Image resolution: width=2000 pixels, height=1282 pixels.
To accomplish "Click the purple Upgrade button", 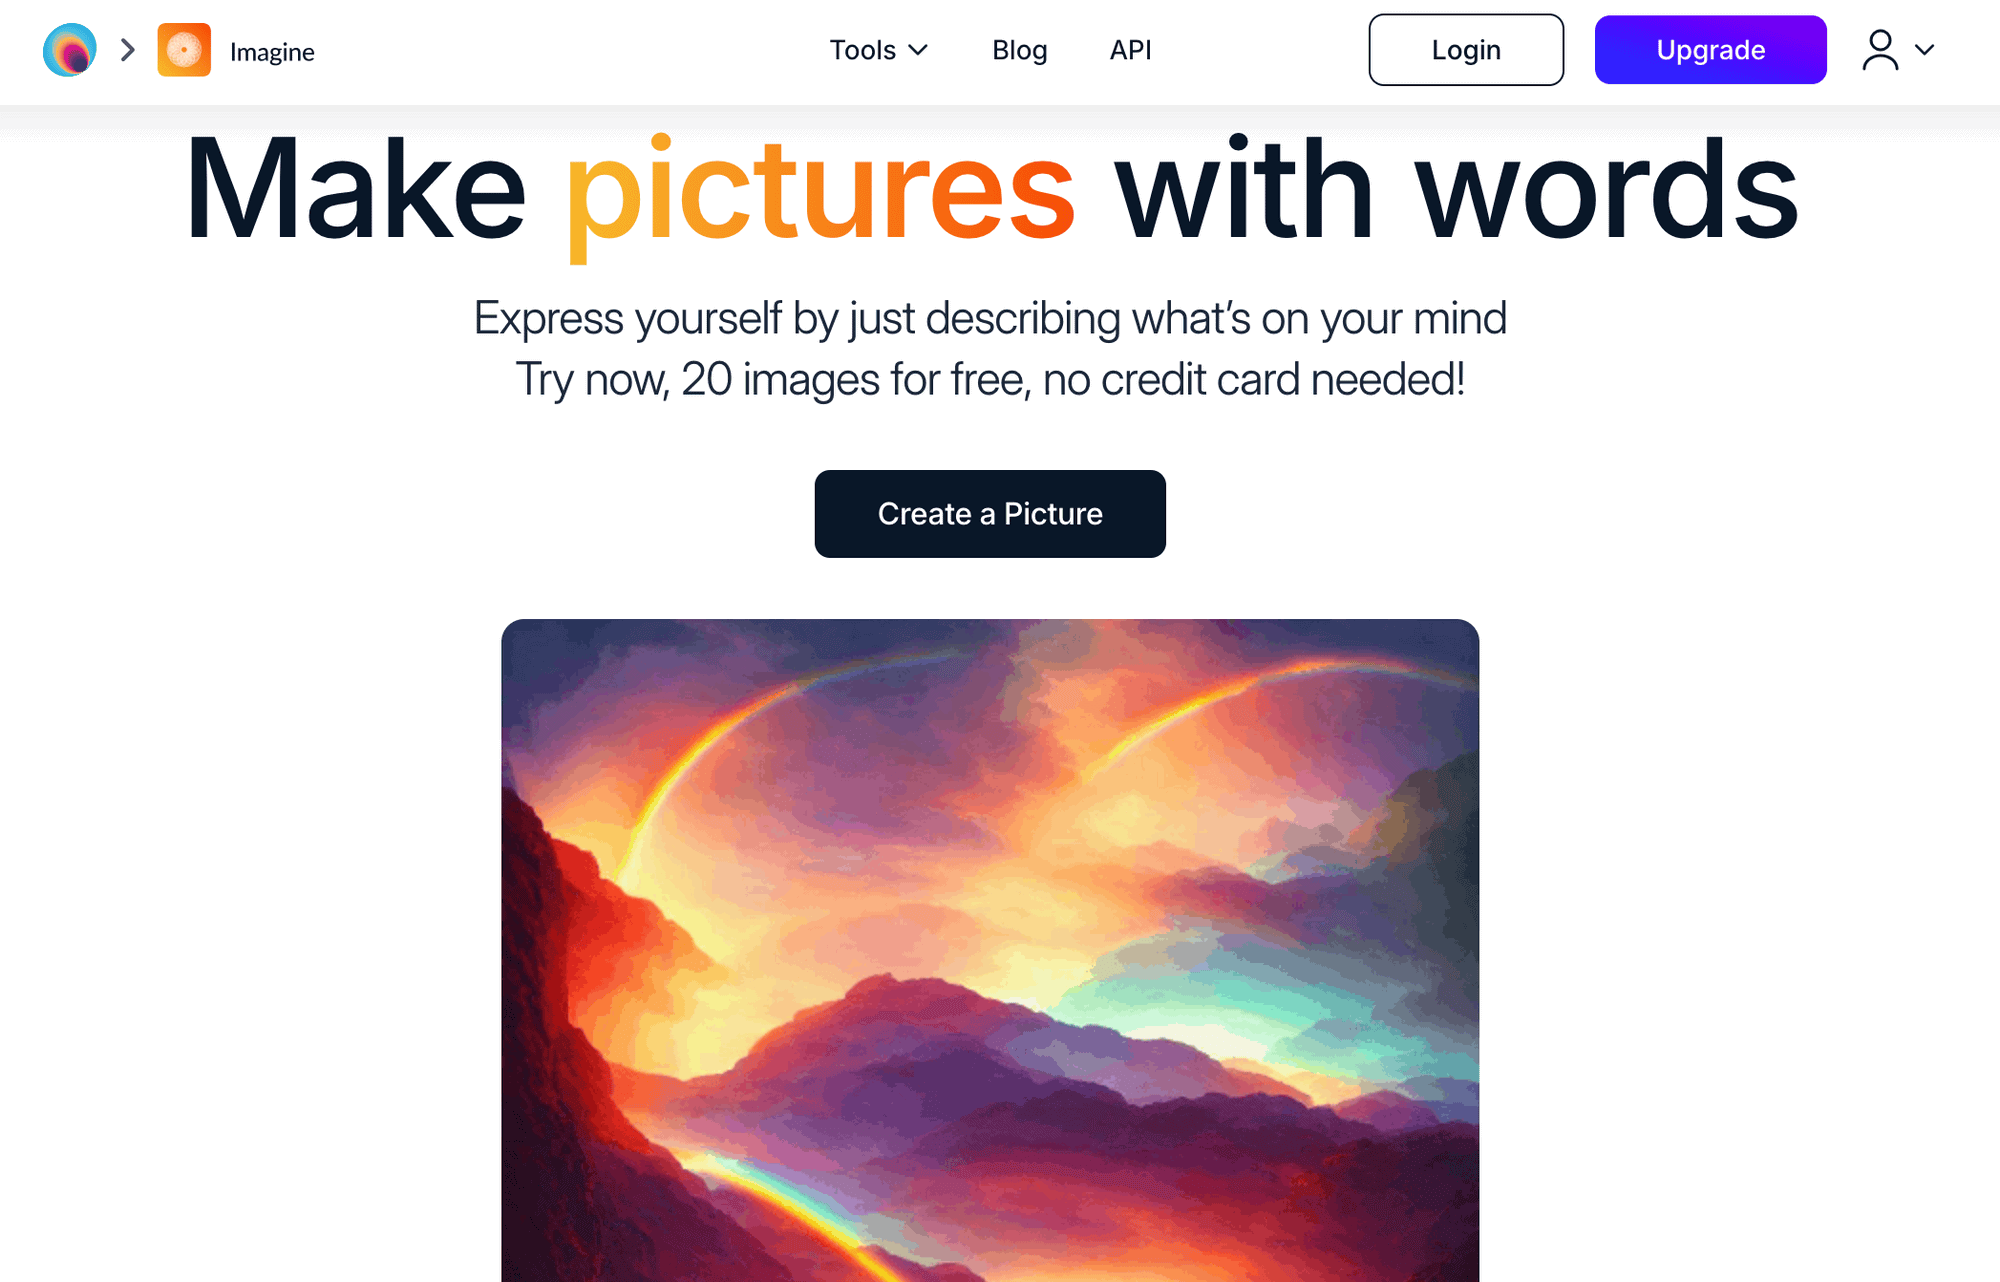I will click(1710, 50).
